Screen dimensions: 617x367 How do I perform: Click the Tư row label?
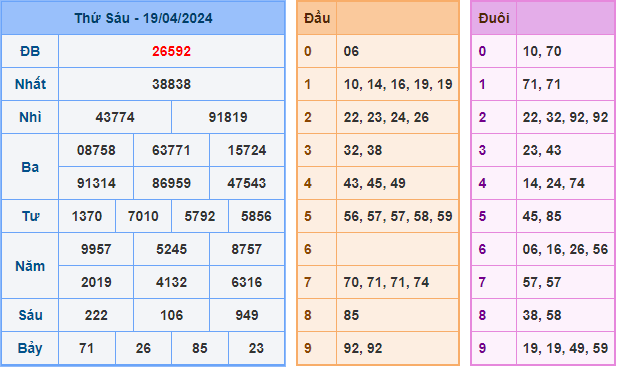[x=30, y=216]
